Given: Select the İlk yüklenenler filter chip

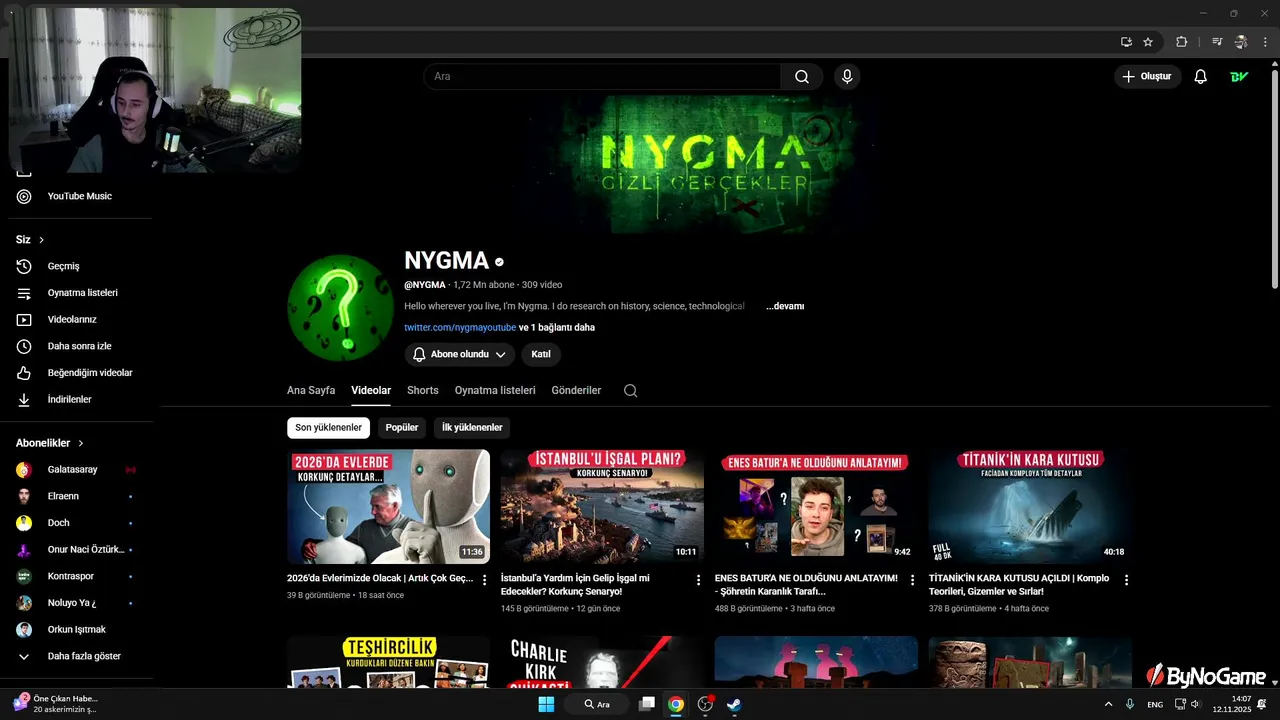Looking at the screenshot, I should point(472,428).
